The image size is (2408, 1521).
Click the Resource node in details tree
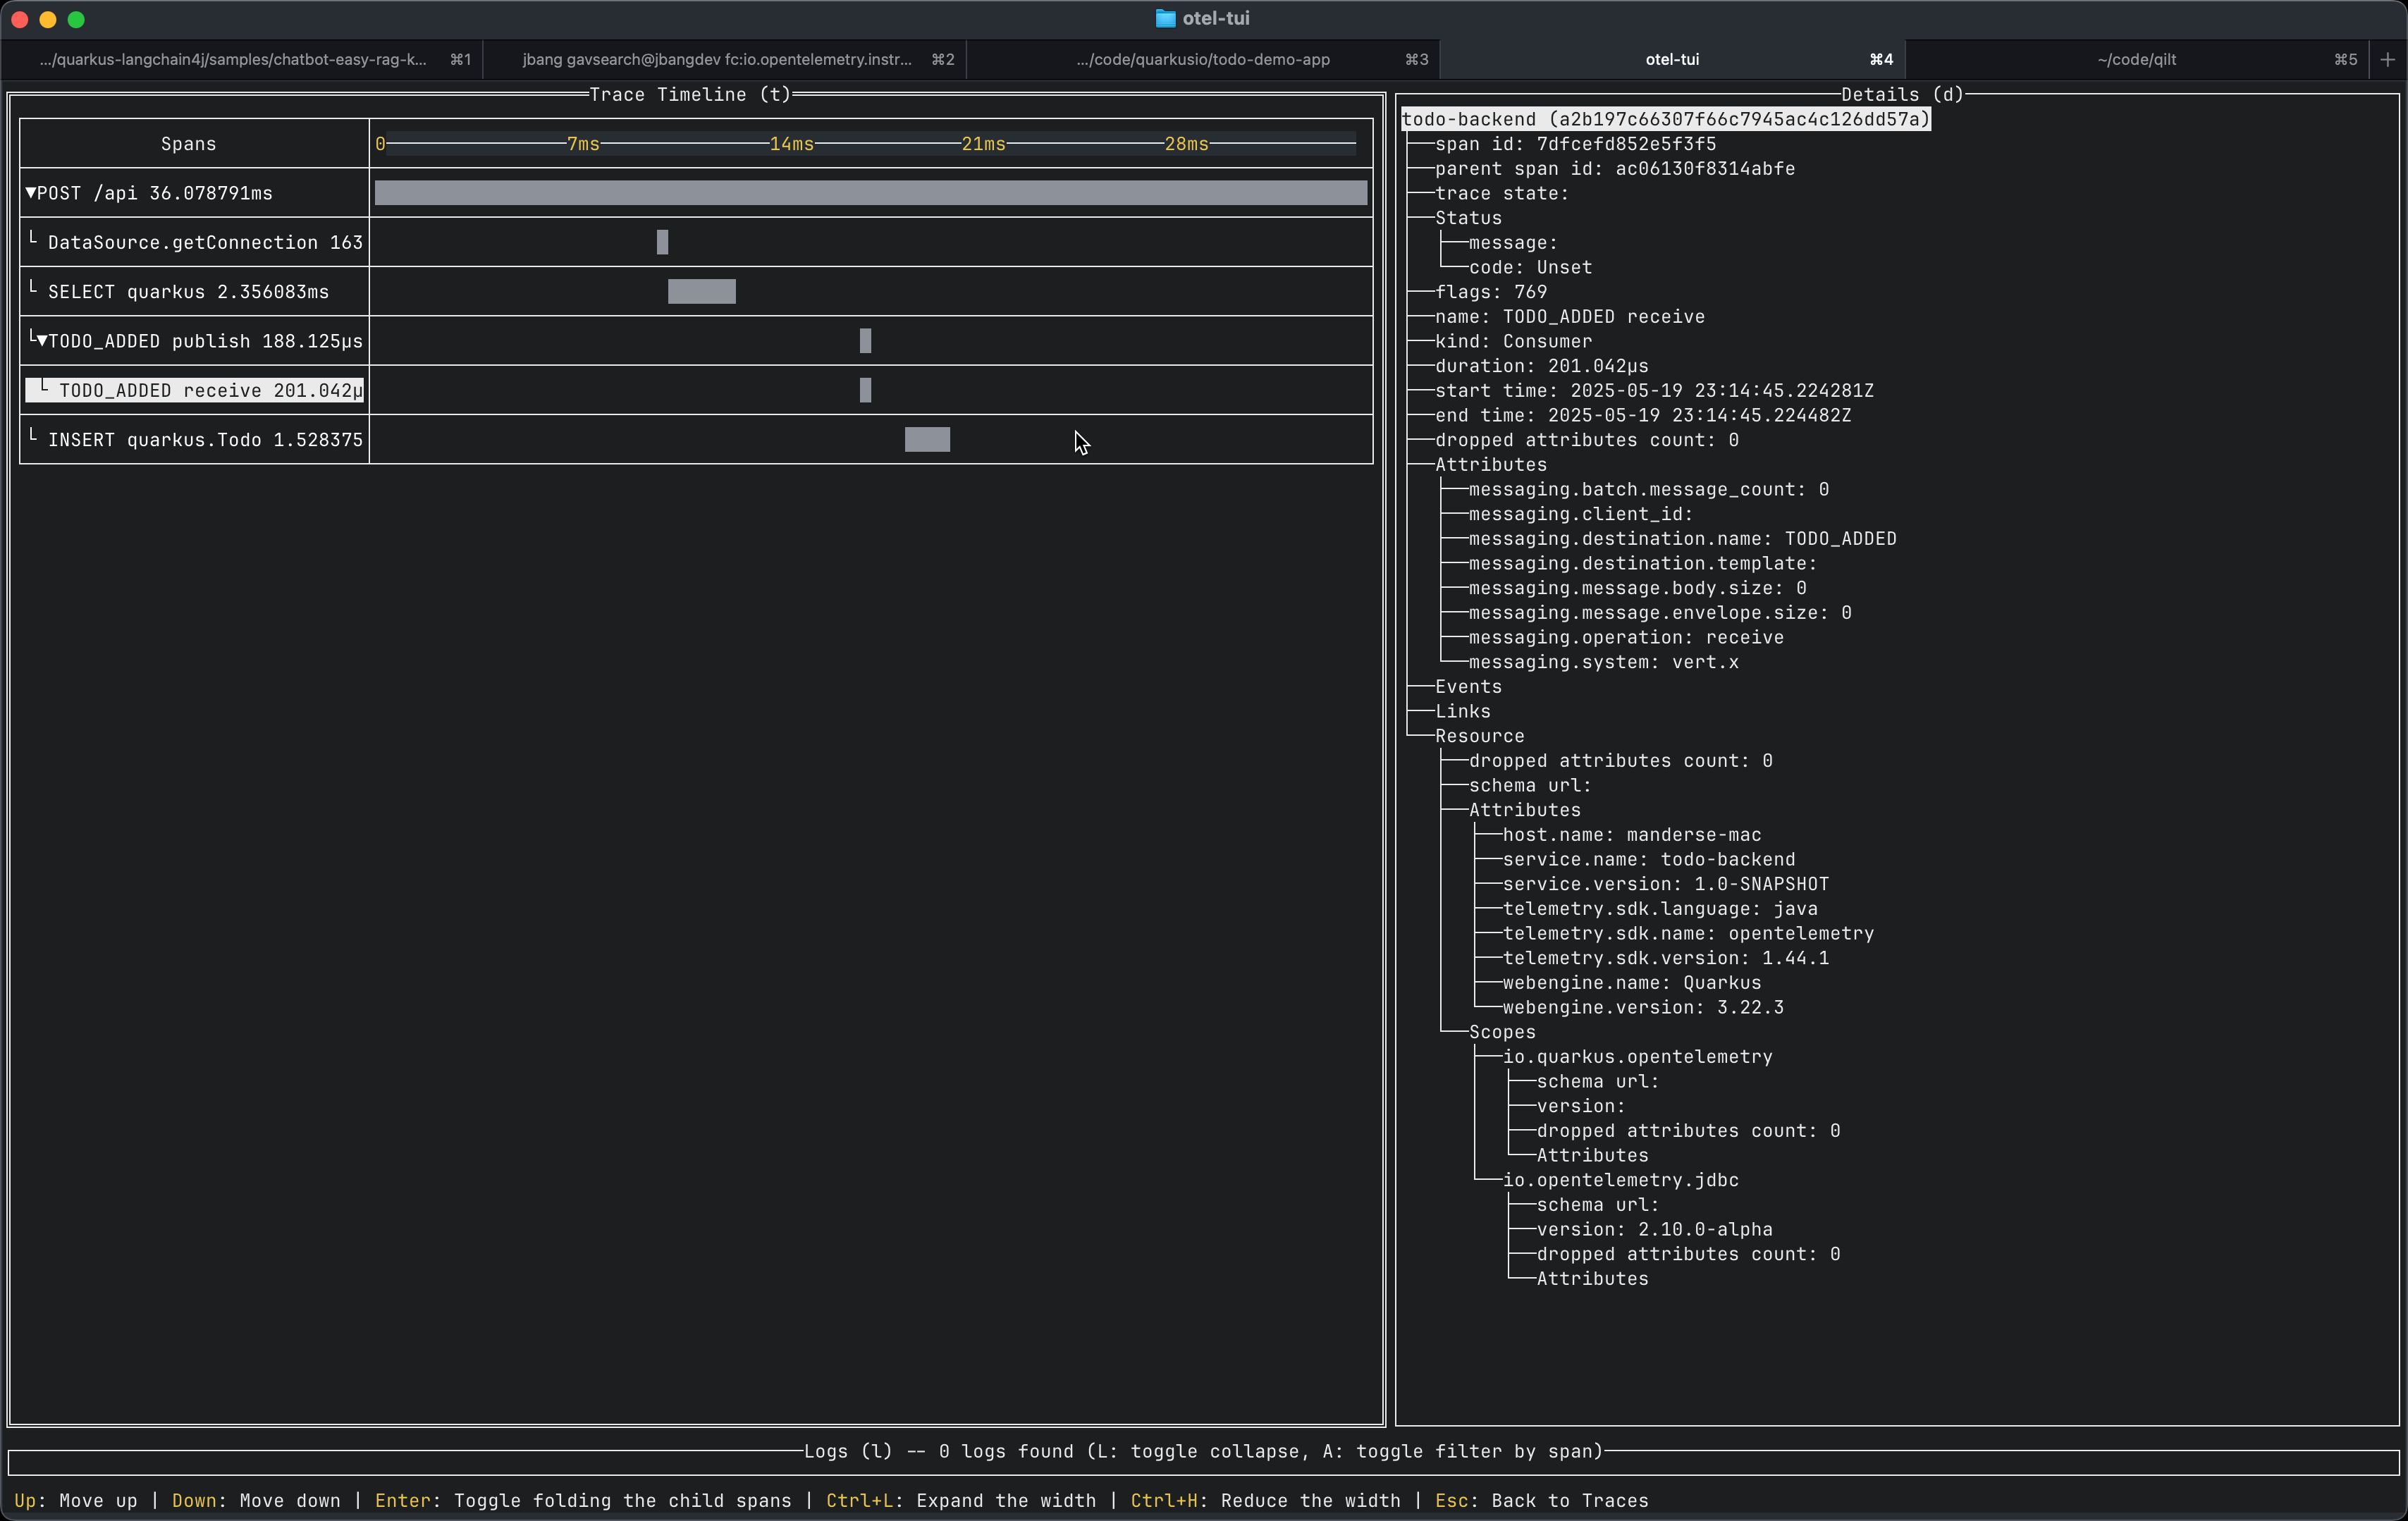[1479, 736]
